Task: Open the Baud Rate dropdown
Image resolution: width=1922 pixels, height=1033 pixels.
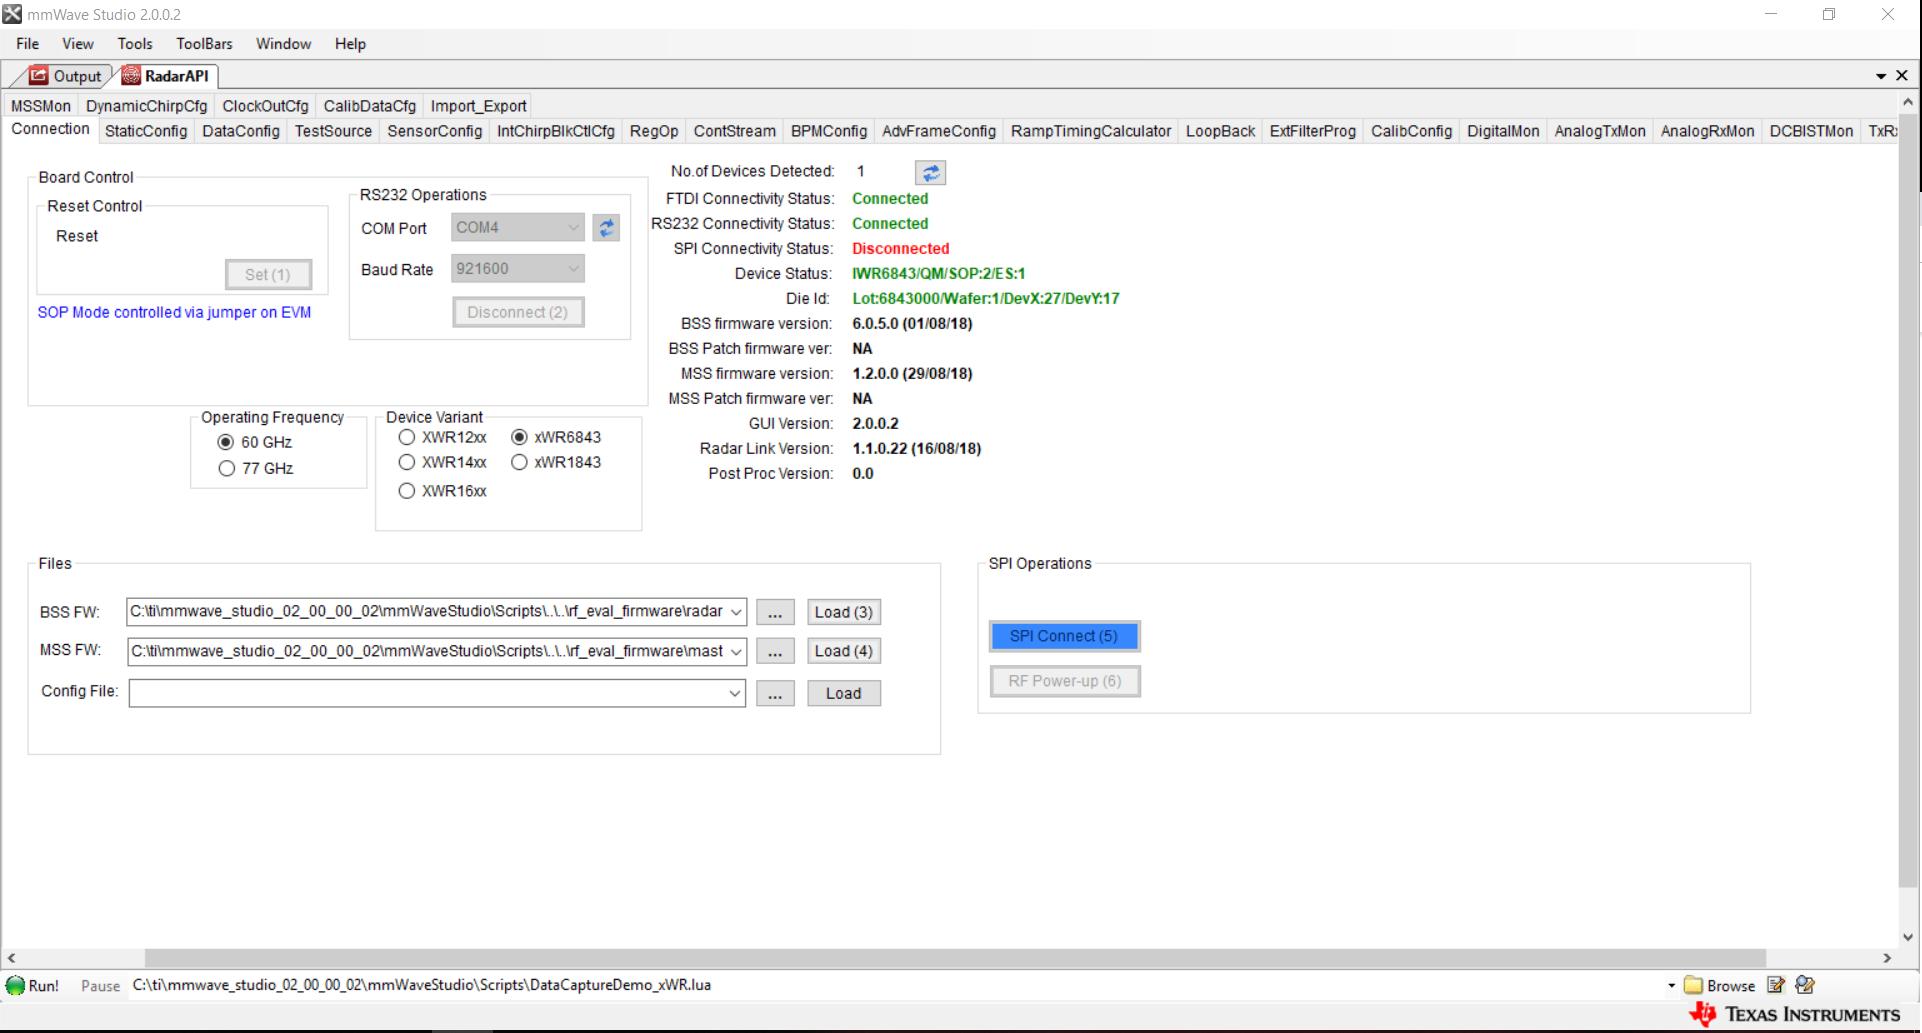Action: point(573,268)
